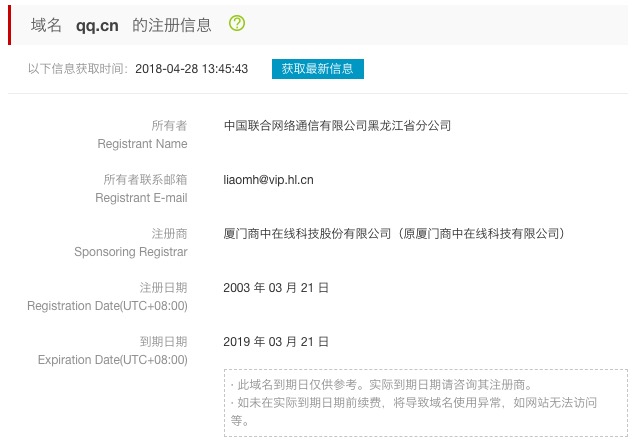Viewport: 636px width, 444px height.
Task: Click the registration date 2003 年 03 月 21 日
Action: pos(276,288)
